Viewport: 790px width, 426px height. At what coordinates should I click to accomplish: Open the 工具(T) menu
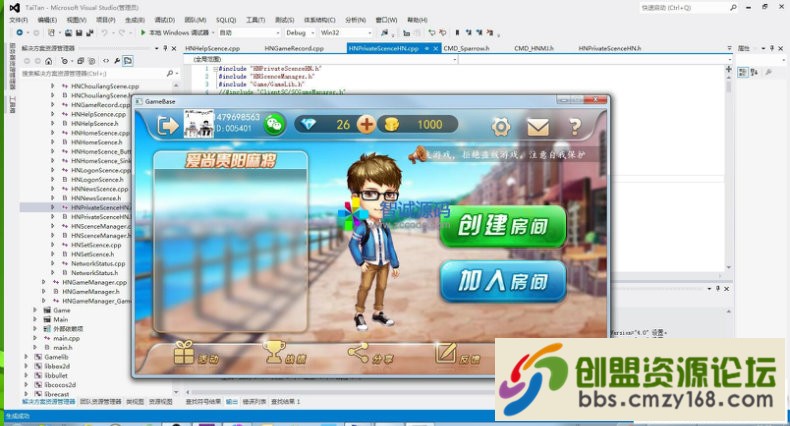pyautogui.click(x=255, y=20)
